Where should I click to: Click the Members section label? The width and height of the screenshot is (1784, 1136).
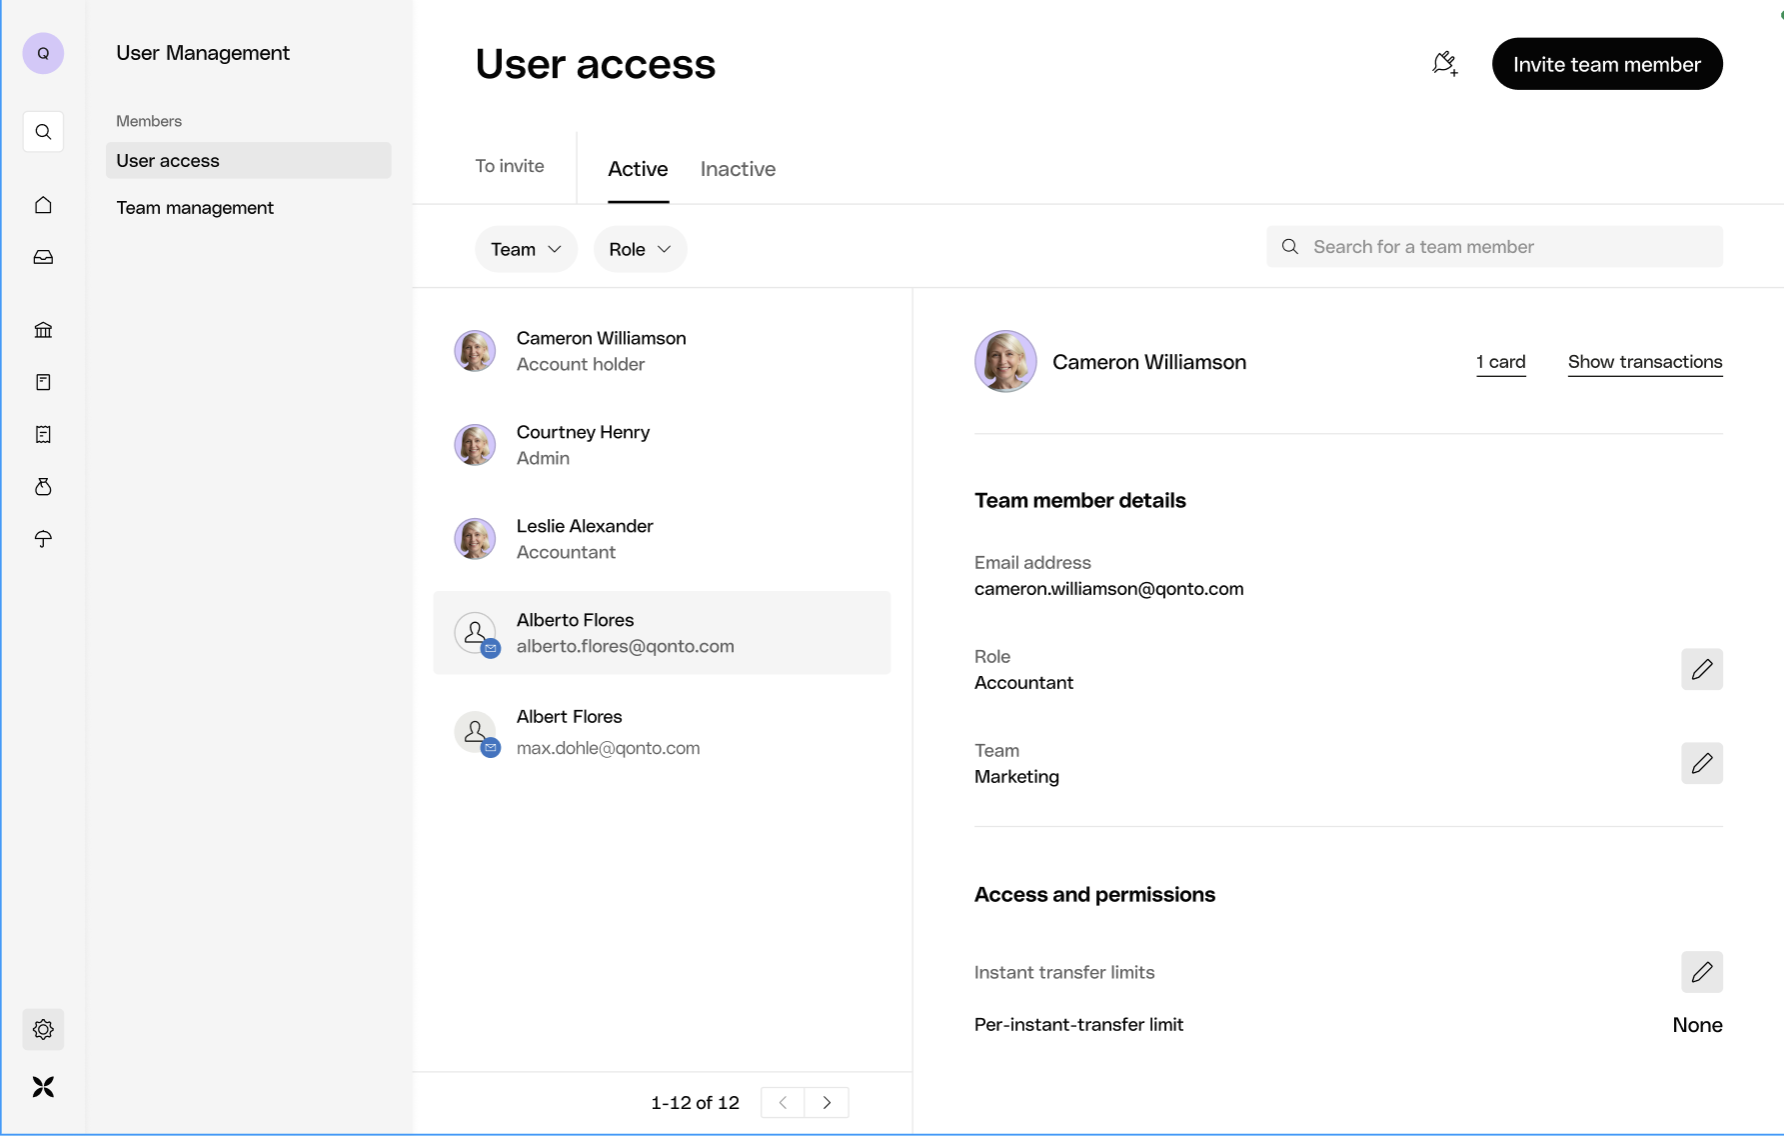point(149,121)
